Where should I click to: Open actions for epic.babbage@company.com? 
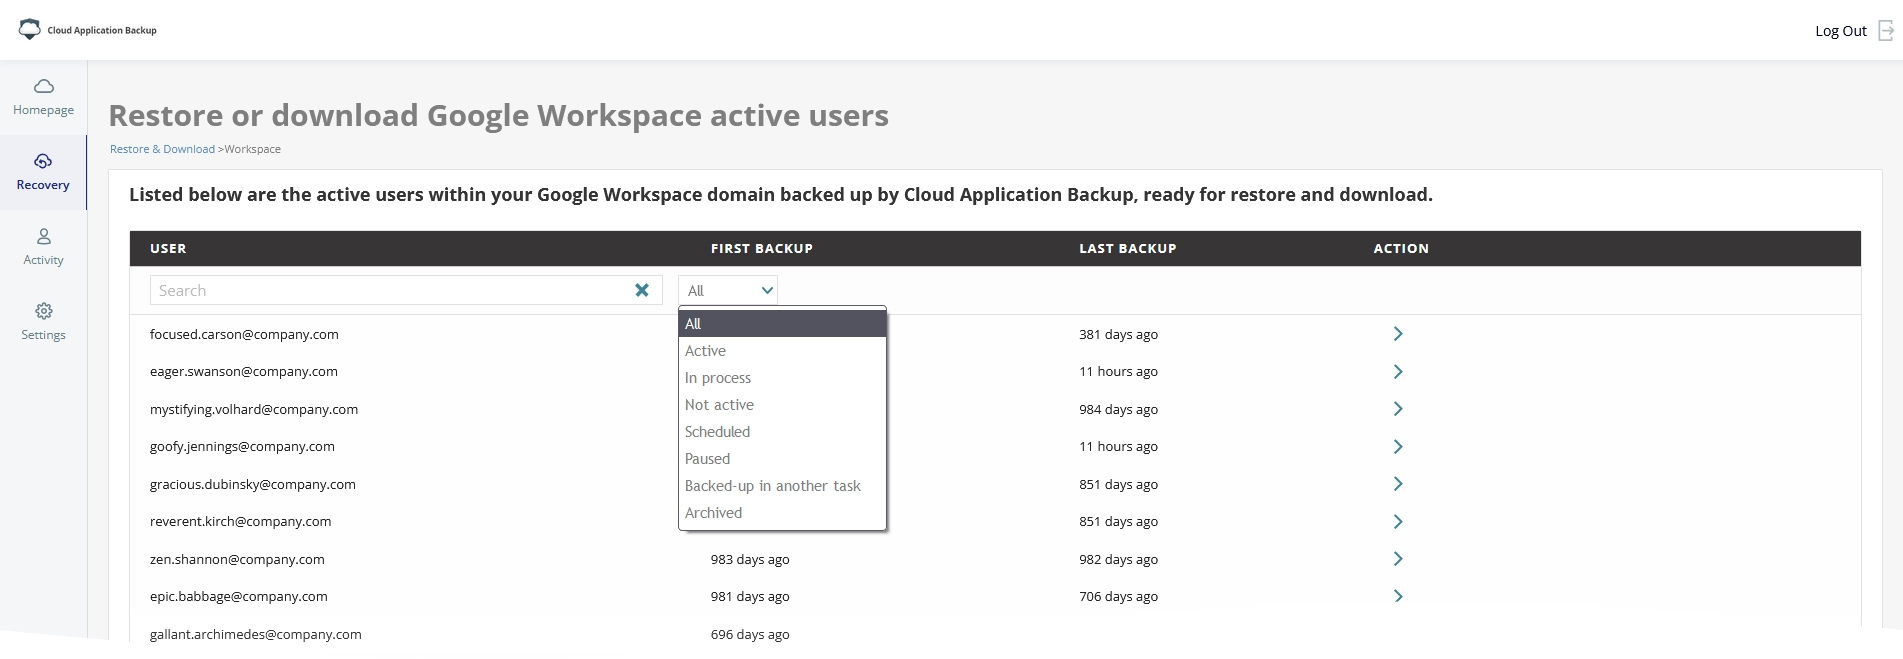[x=1398, y=597]
